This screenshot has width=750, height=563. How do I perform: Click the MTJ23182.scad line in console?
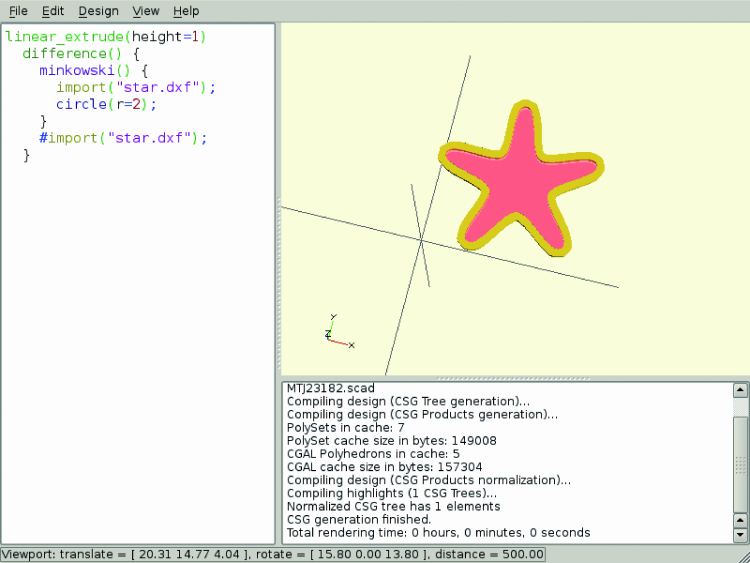[331, 388]
